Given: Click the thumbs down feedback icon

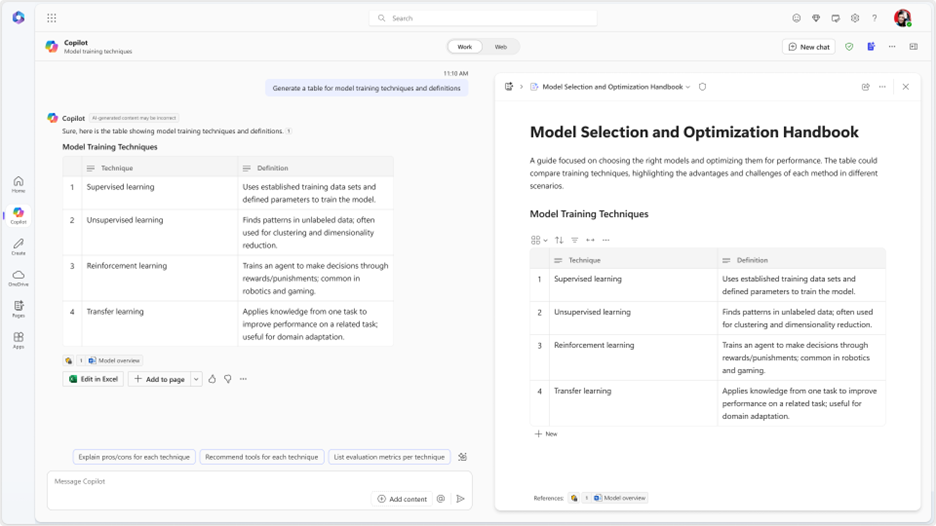Looking at the screenshot, I should 228,379.
